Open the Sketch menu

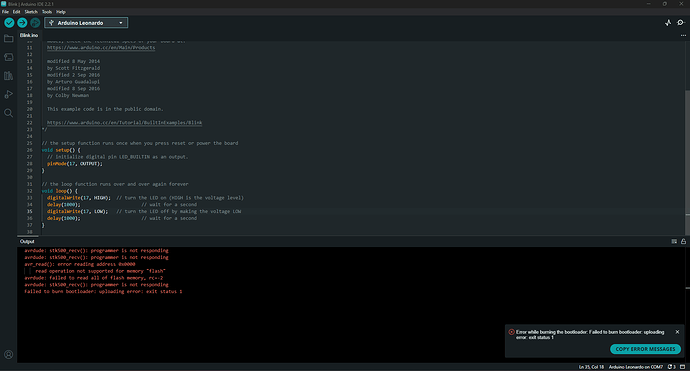[x=31, y=12]
